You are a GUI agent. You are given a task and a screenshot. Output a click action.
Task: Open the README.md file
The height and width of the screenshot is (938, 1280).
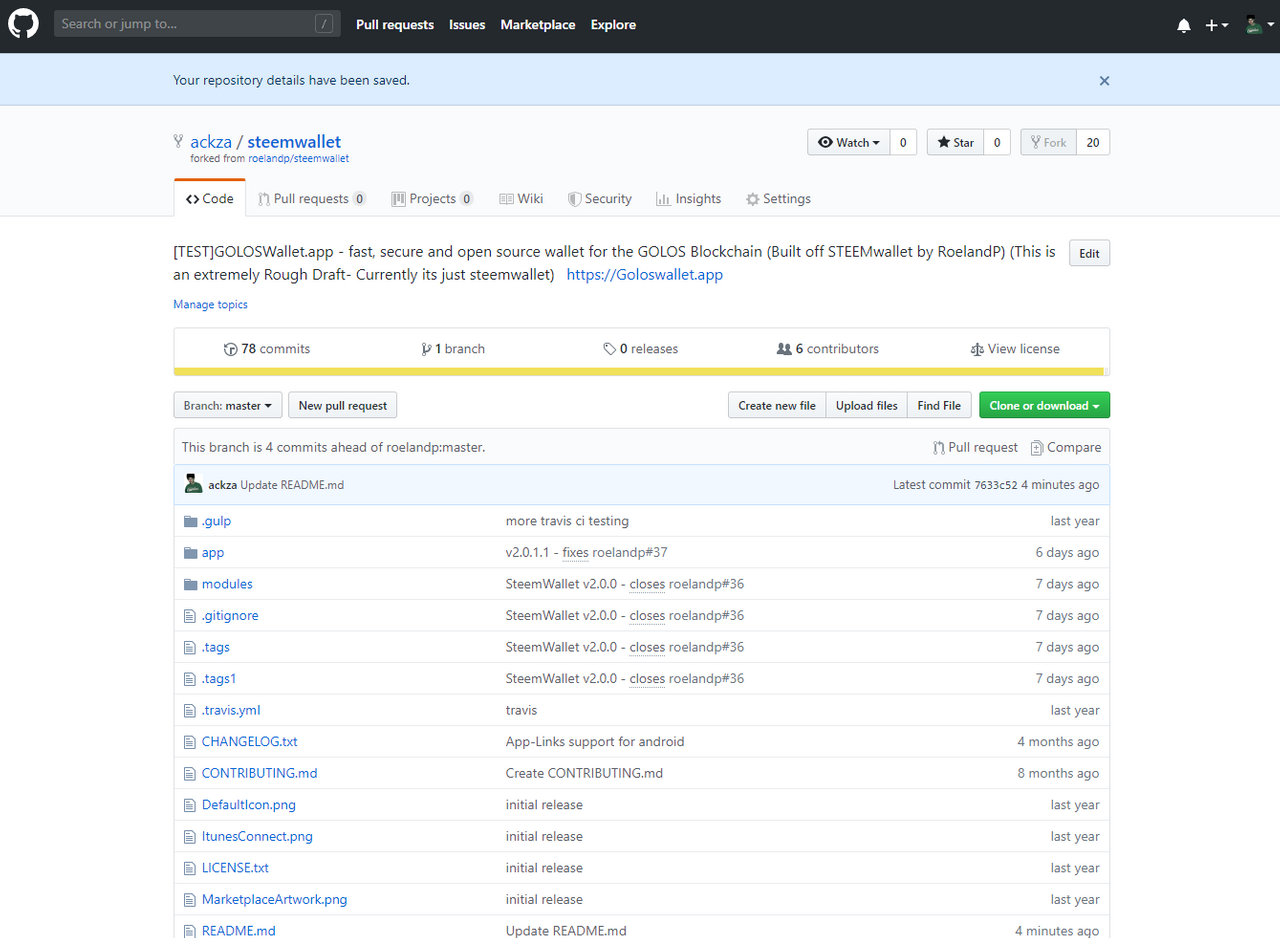click(x=238, y=931)
